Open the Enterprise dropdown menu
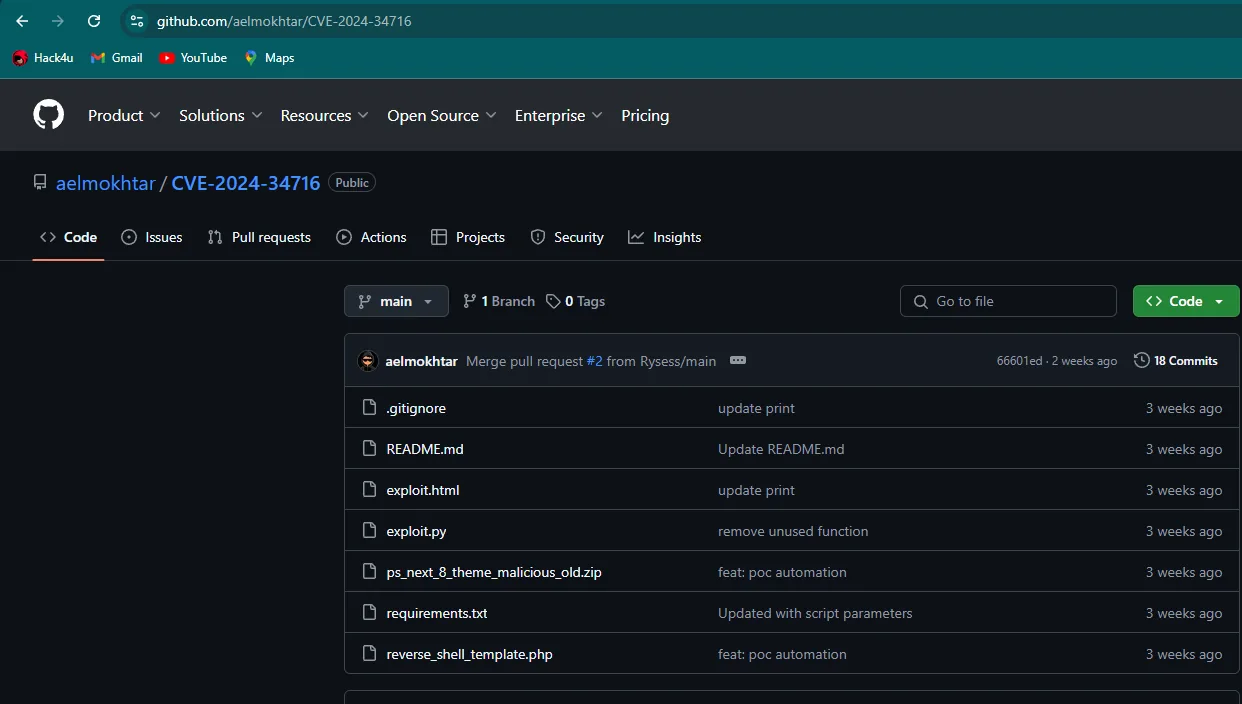1242x704 pixels. tap(559, 115)
